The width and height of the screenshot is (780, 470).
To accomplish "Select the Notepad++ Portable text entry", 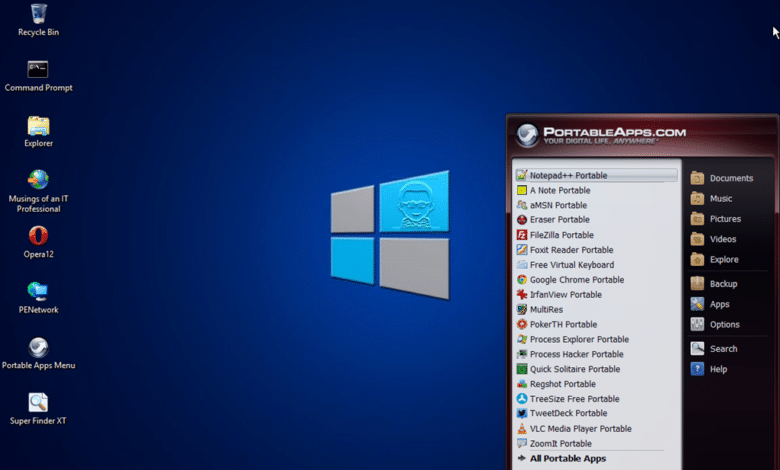I will coord(568,175).
